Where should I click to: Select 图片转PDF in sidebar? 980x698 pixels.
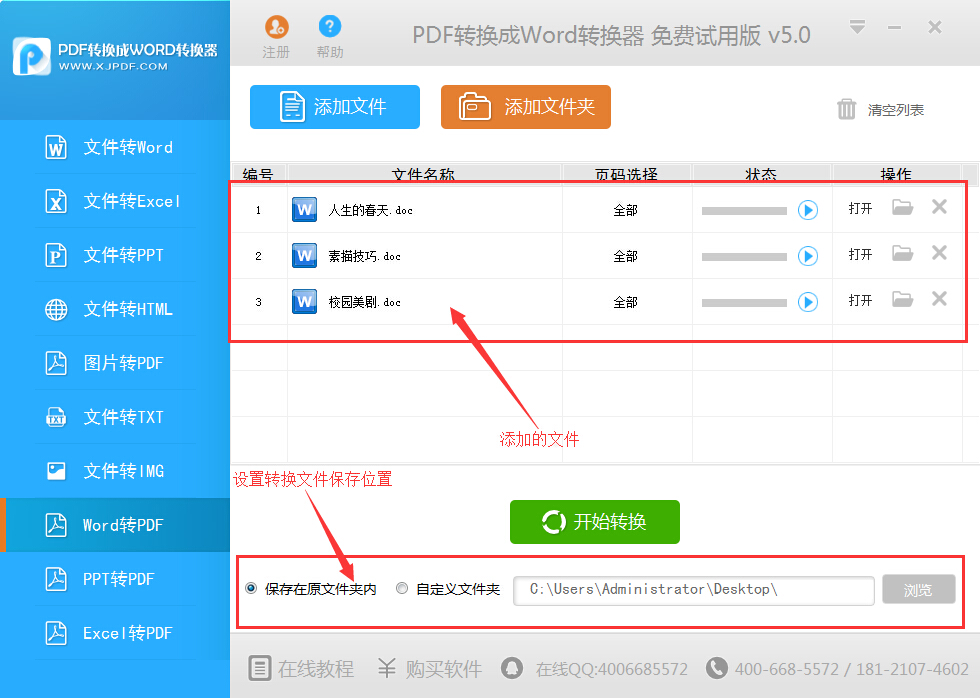pyautogui.click(x=115, y=363)
